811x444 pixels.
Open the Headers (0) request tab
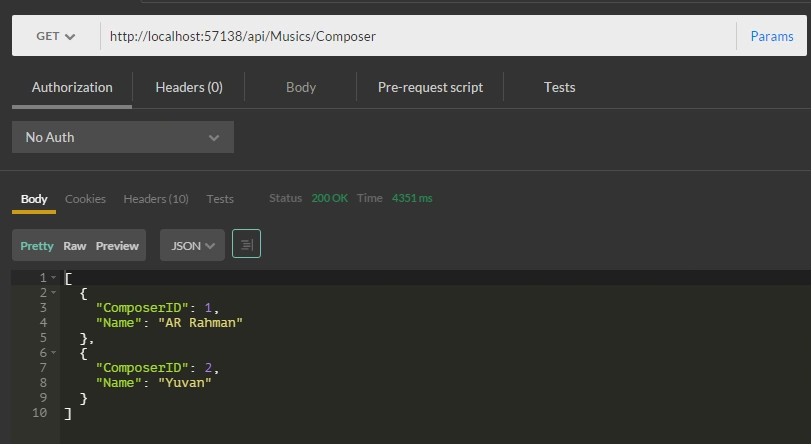click(x=189, y=87)
